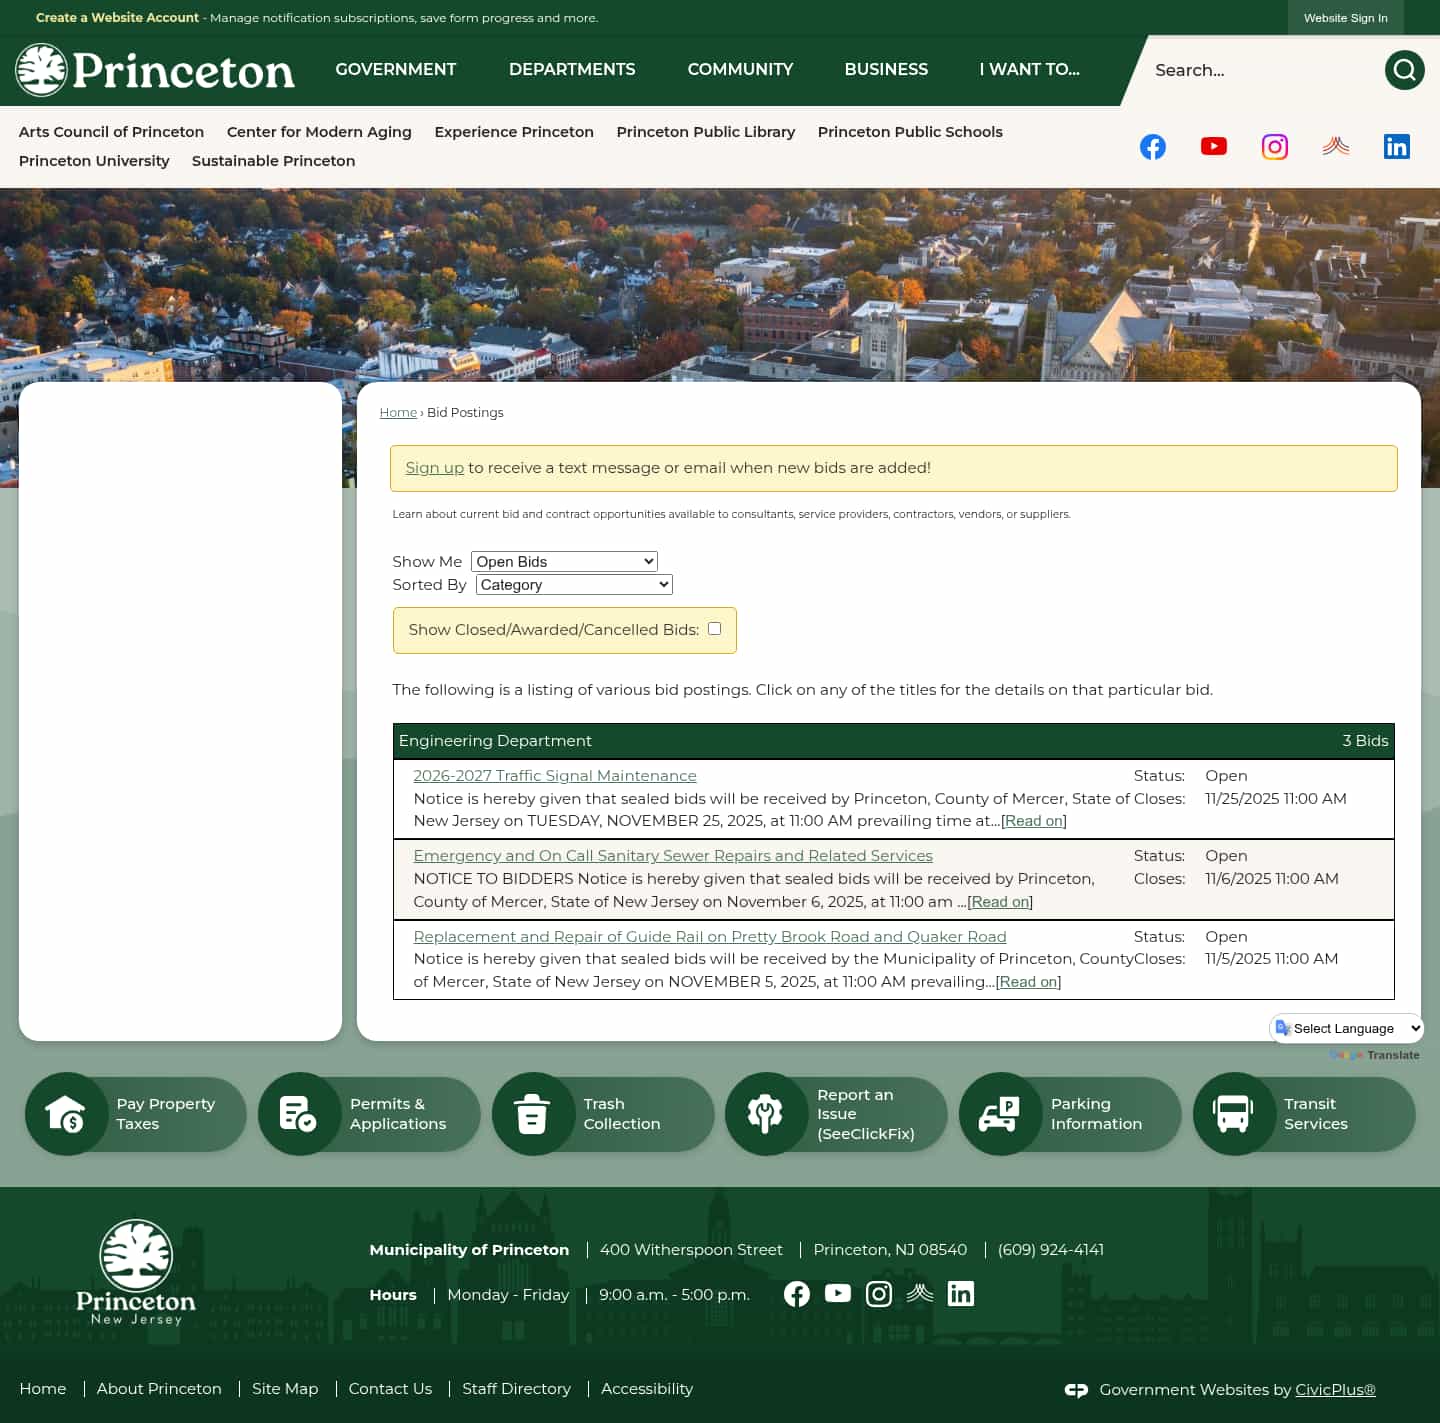Click the Report an Issue wrench icon
This screenshot has height=1423, width=1440.
765,1113
